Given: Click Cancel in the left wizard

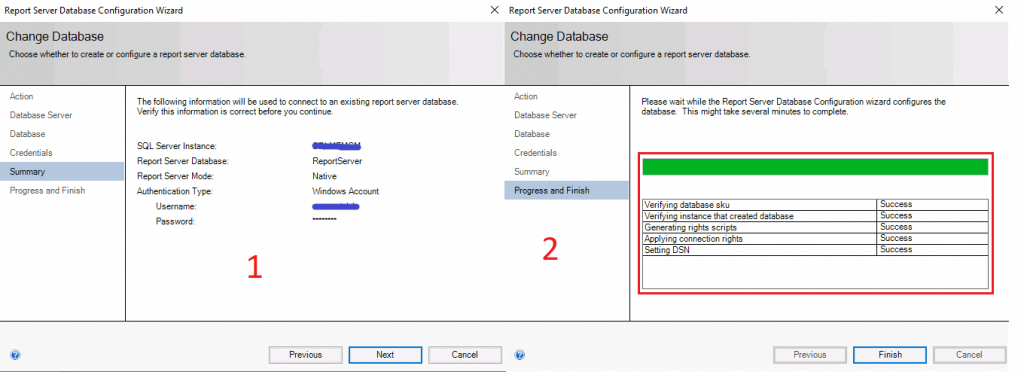Looking at the screenshot, I should [x=465, y=355].
